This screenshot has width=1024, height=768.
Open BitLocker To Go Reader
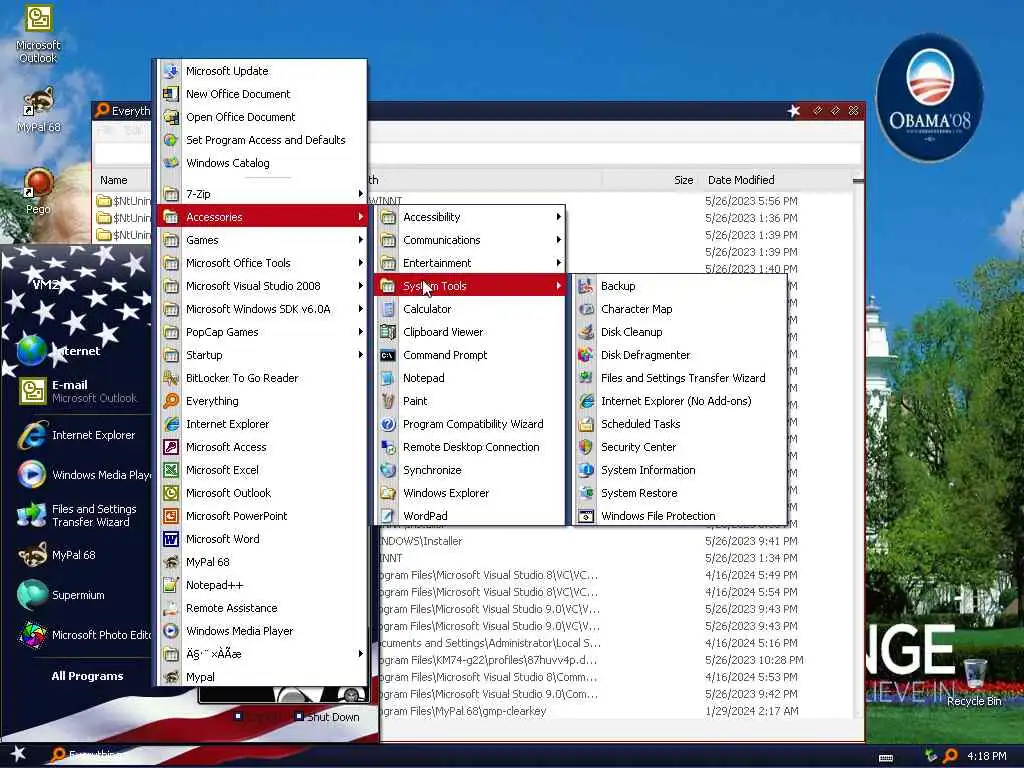click(x=262, y=378)
